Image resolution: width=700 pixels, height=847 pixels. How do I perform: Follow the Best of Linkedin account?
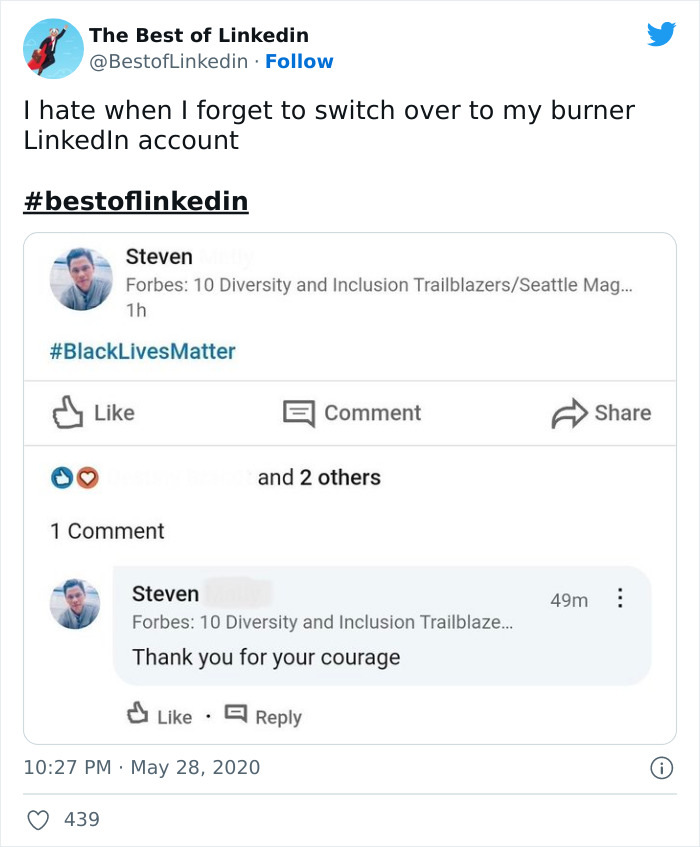(x=299, y=62)
